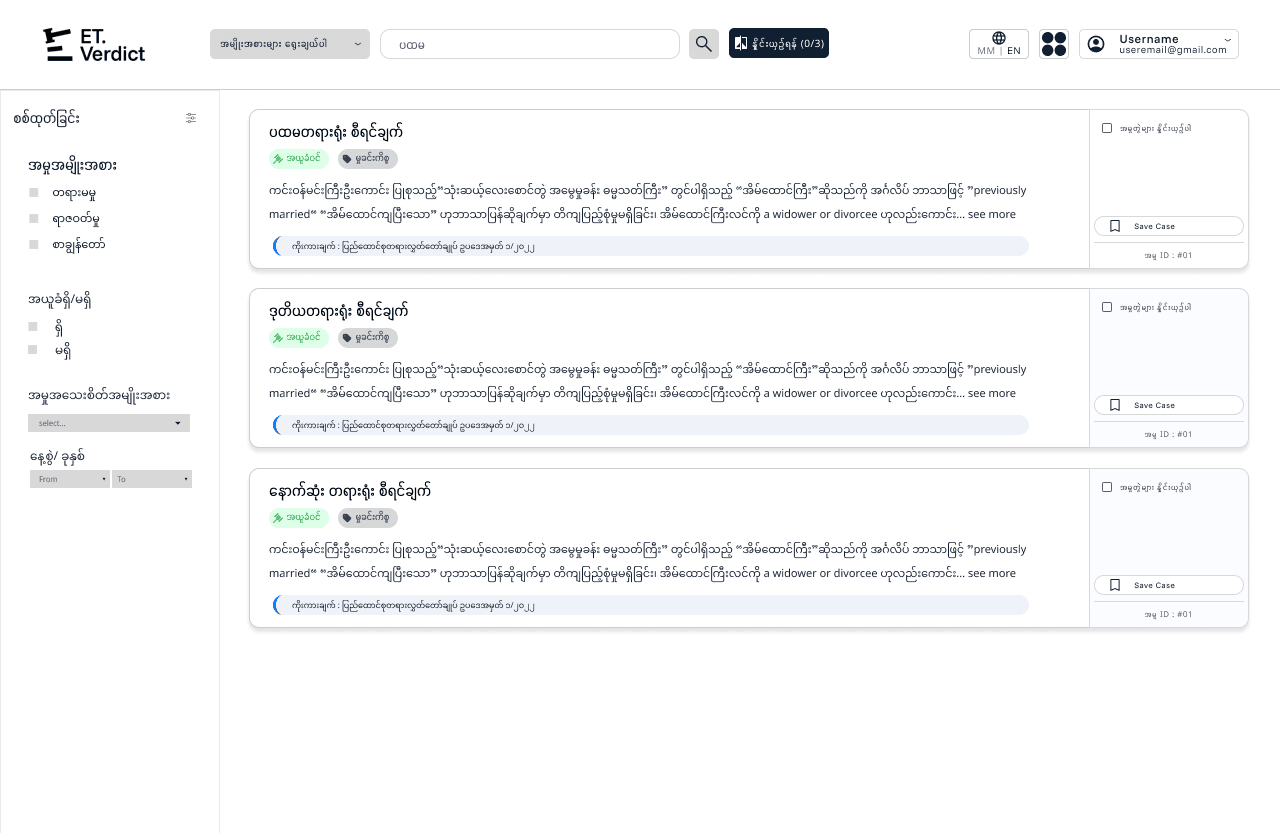Image resolution: width=1280 pixels, height=833 pixels.
Task: Open the filter adjustment icon beside စစ်ထုတ်ခြင်း
Action: pyautogui.click(x=191, y=118)
